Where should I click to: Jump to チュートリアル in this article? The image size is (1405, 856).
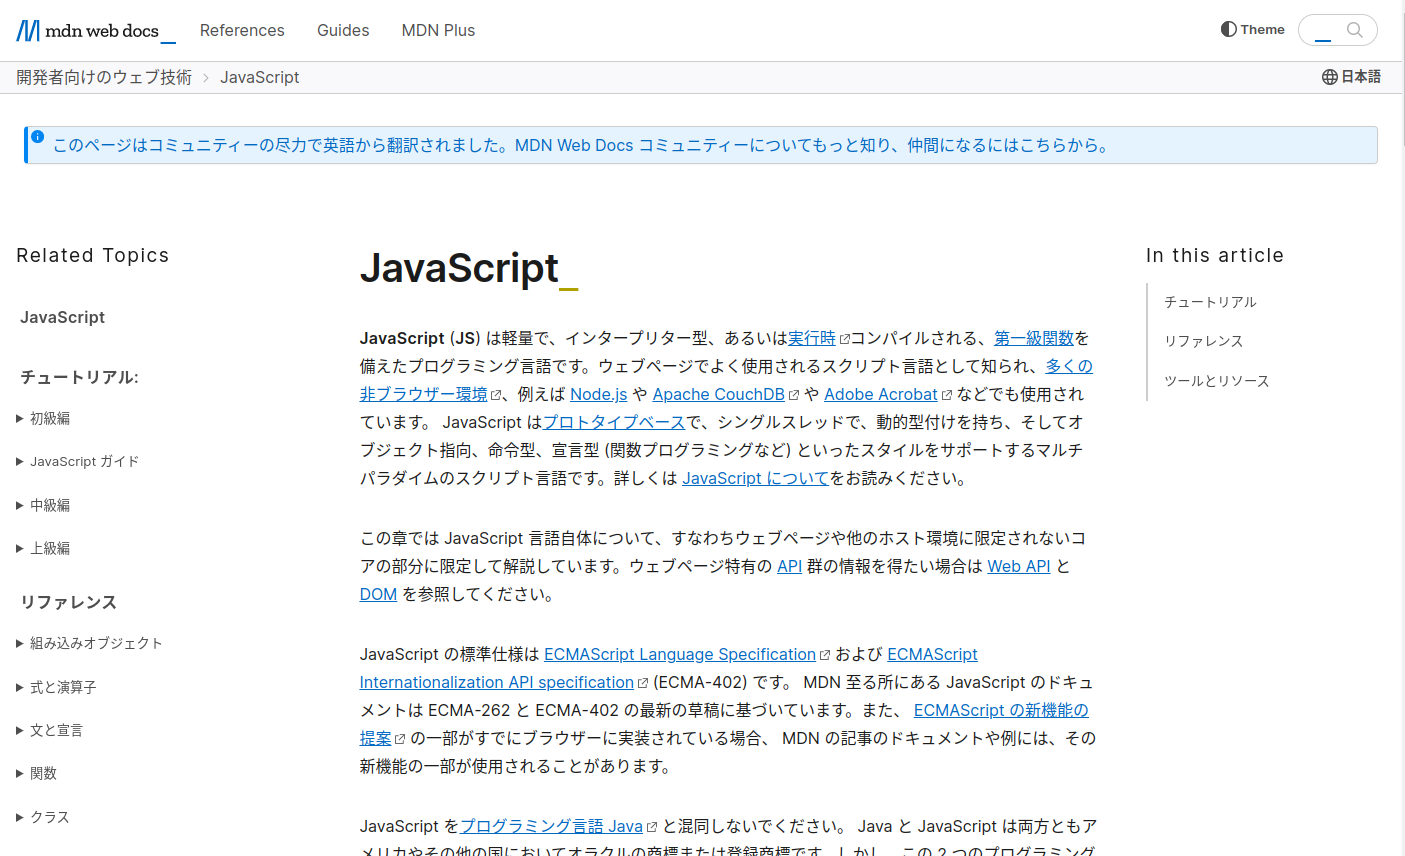pos(1210,302)
